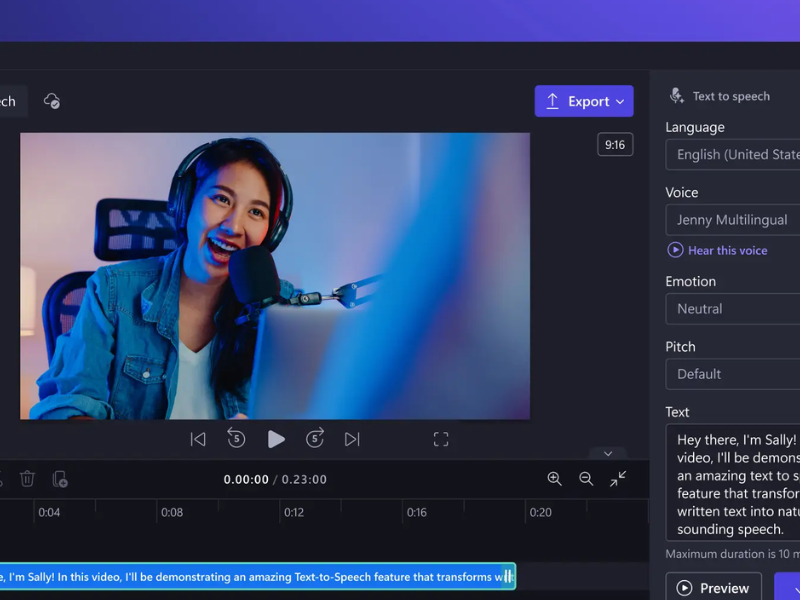Select the text-to-speech clip on timeline
This screenshot has width=800, height=600.
click(x=257, y=577)
